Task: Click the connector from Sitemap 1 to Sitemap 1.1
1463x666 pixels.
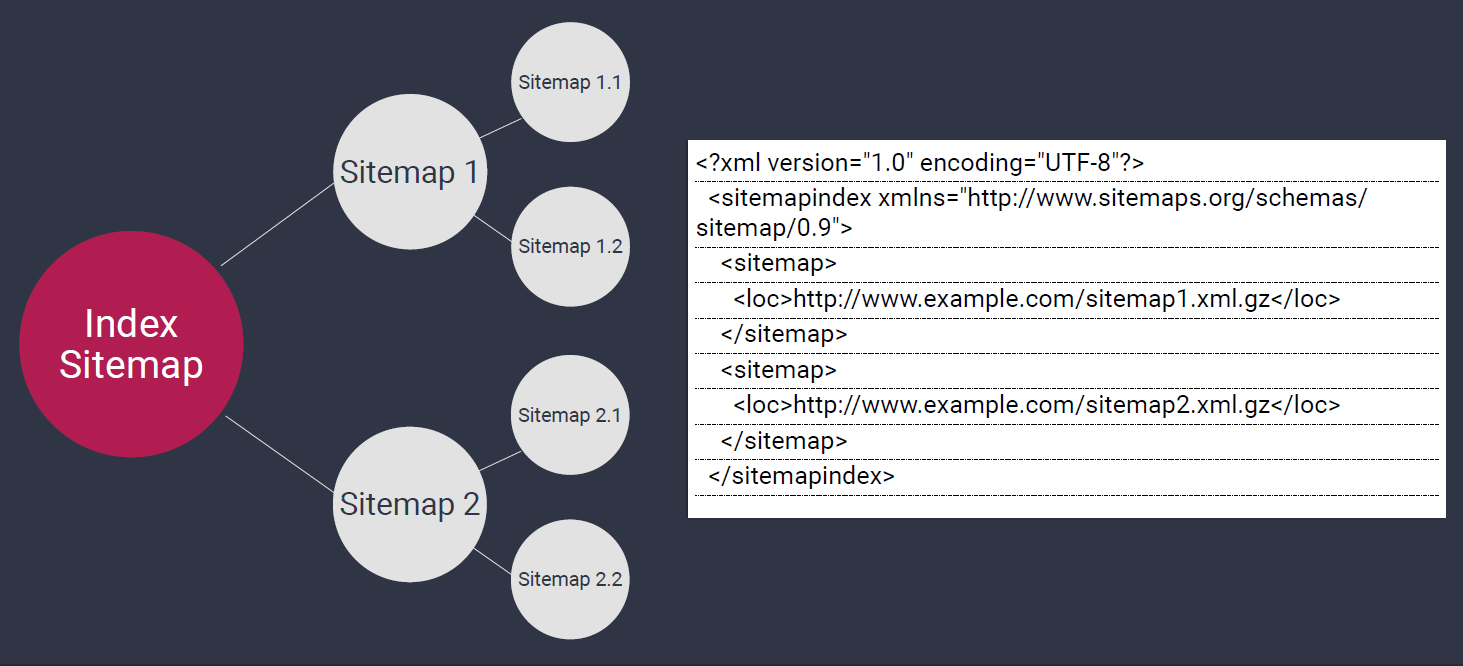Action: (x=501, y=128)
